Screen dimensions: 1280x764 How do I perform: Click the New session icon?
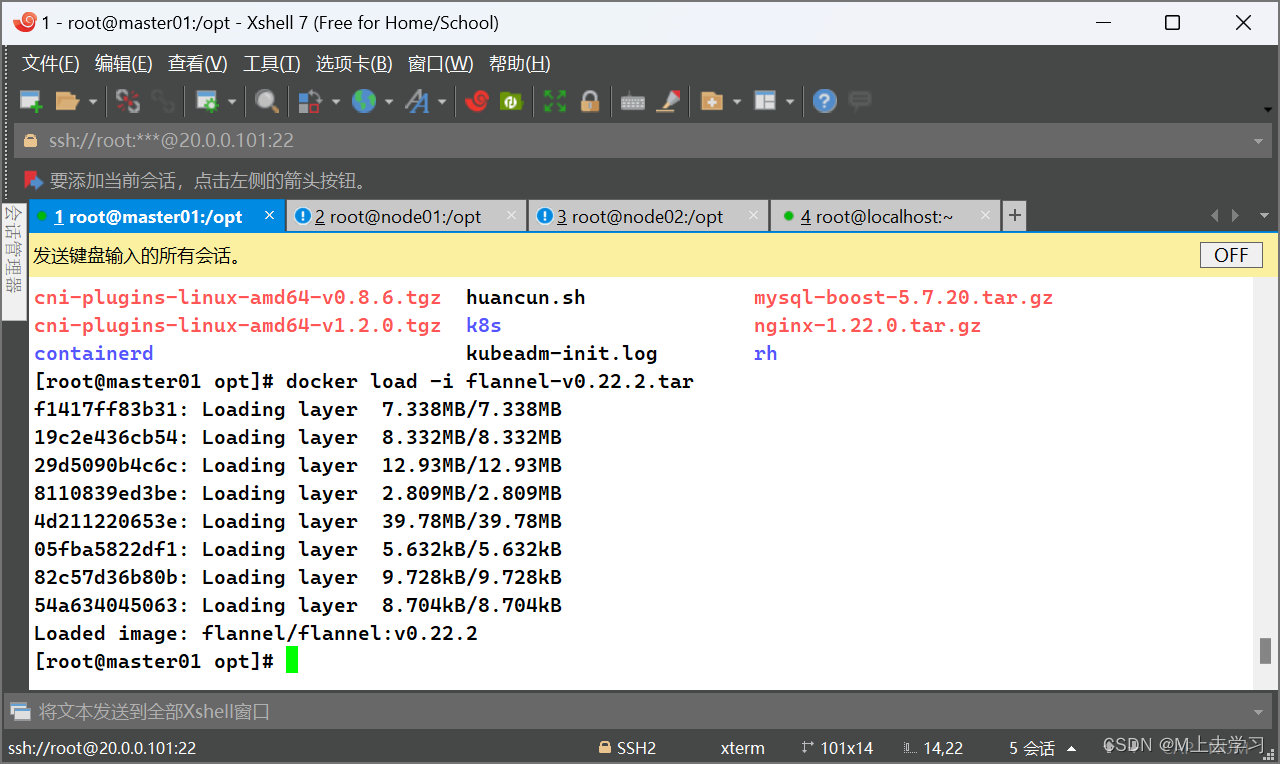31,101
